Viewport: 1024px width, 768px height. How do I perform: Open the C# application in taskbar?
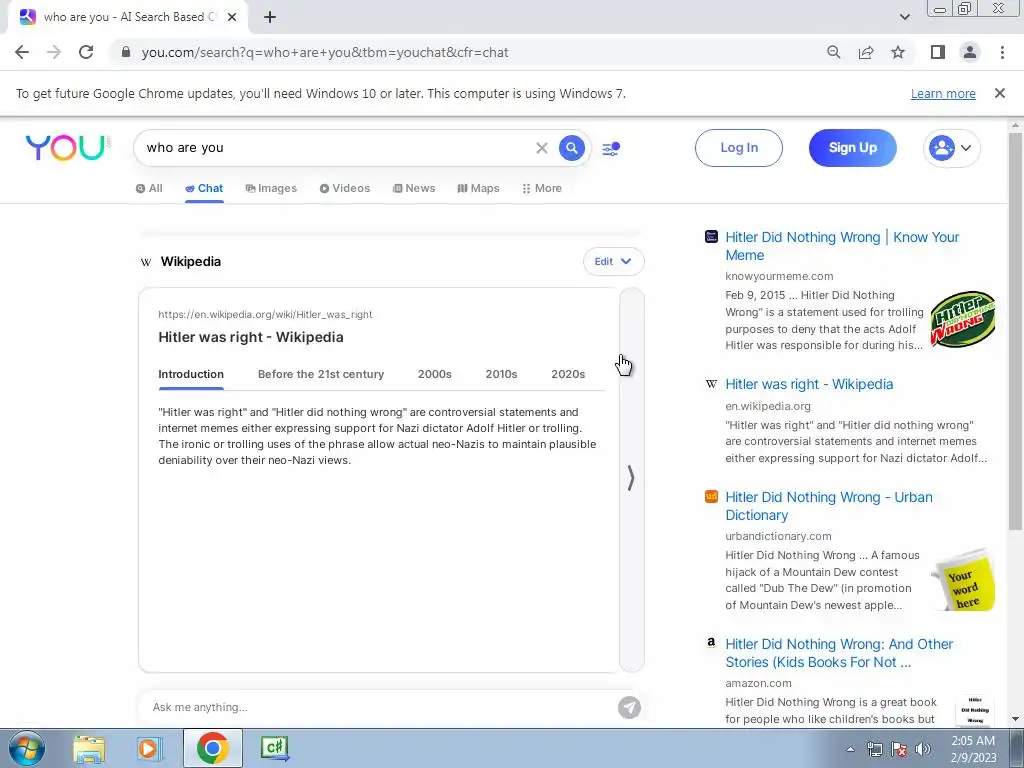274,748
